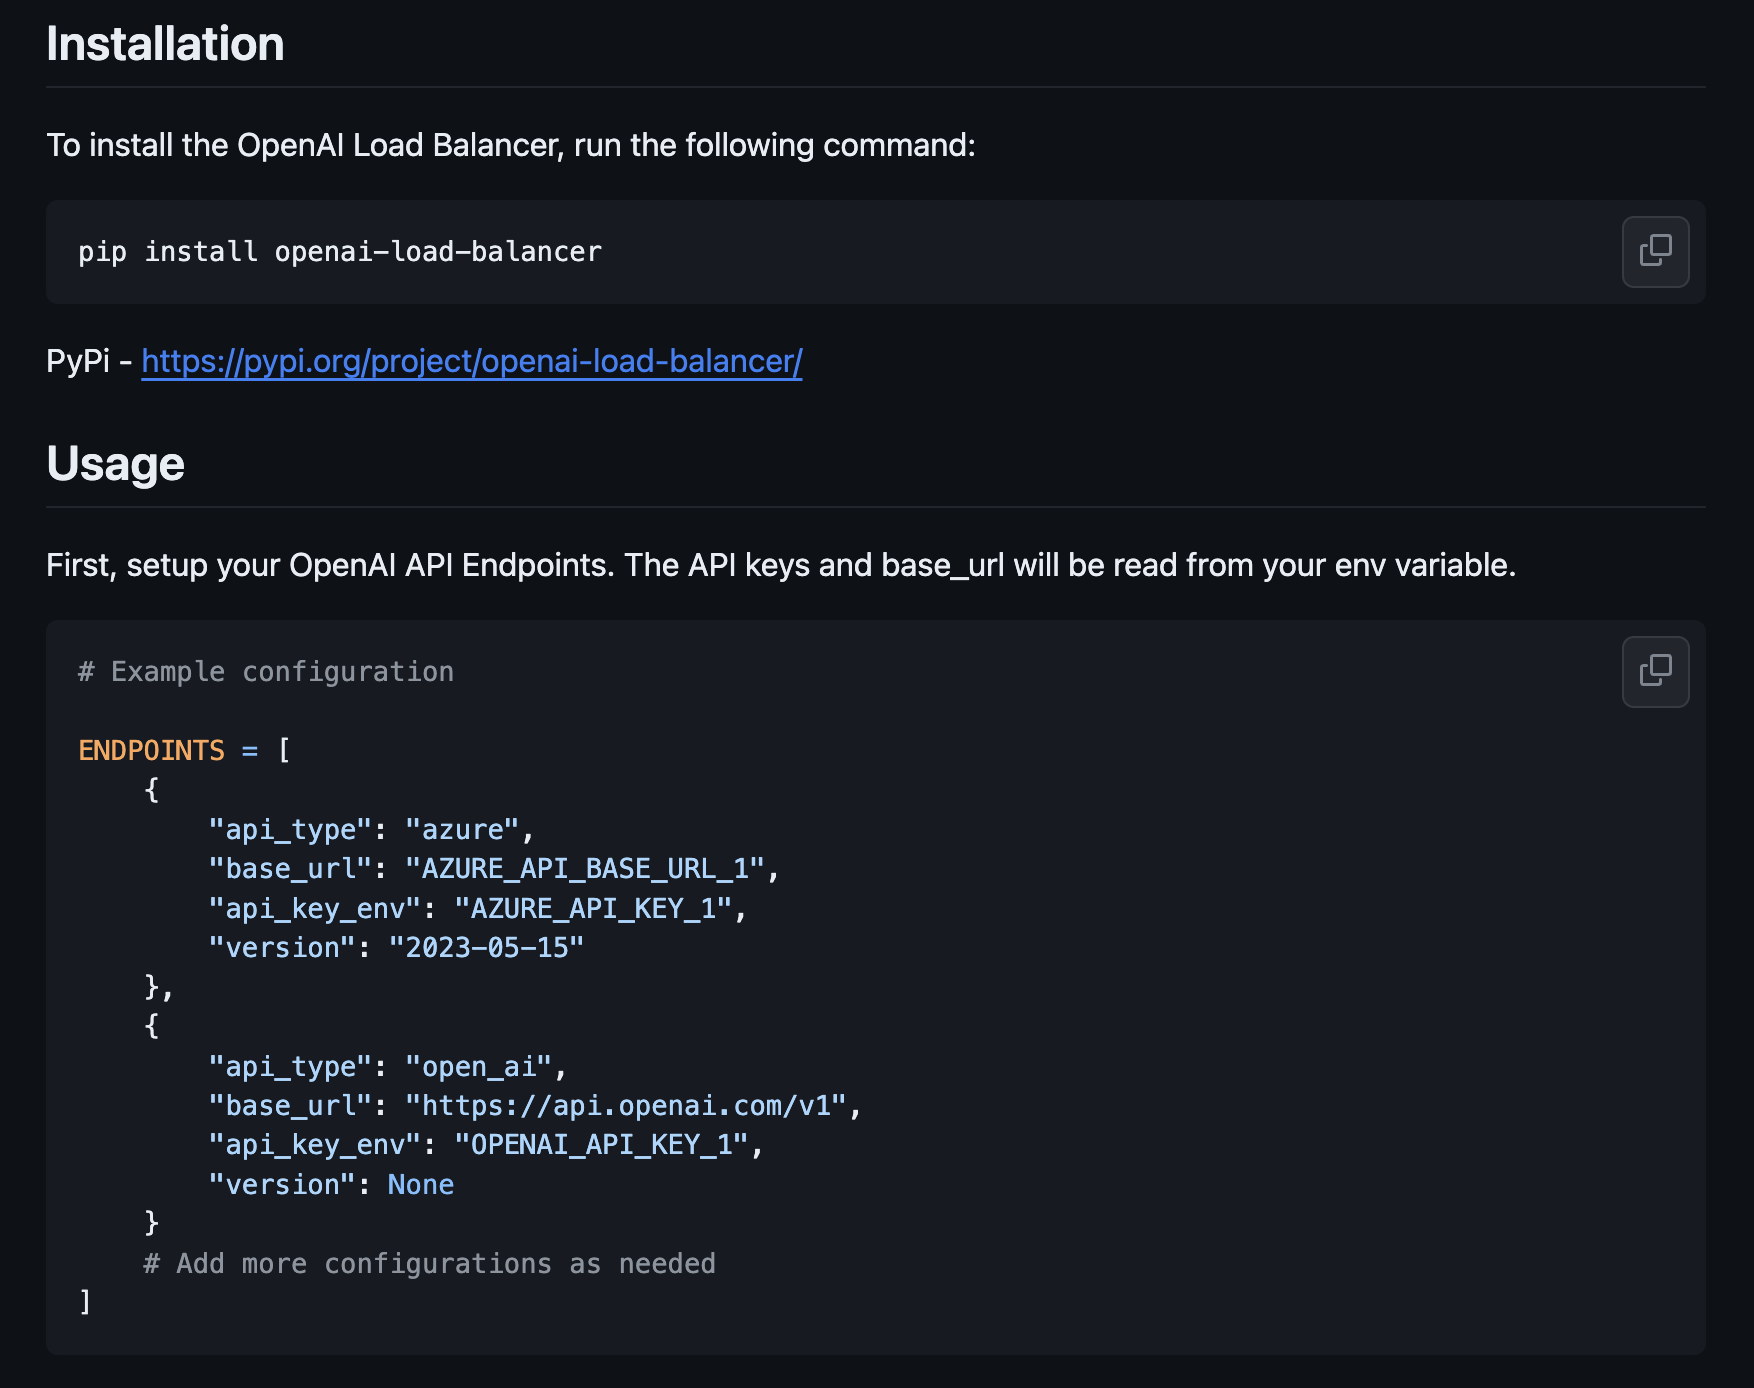Click the Installation heading
Screen dimensions: 1754x1388
click(x=165, y=44)
